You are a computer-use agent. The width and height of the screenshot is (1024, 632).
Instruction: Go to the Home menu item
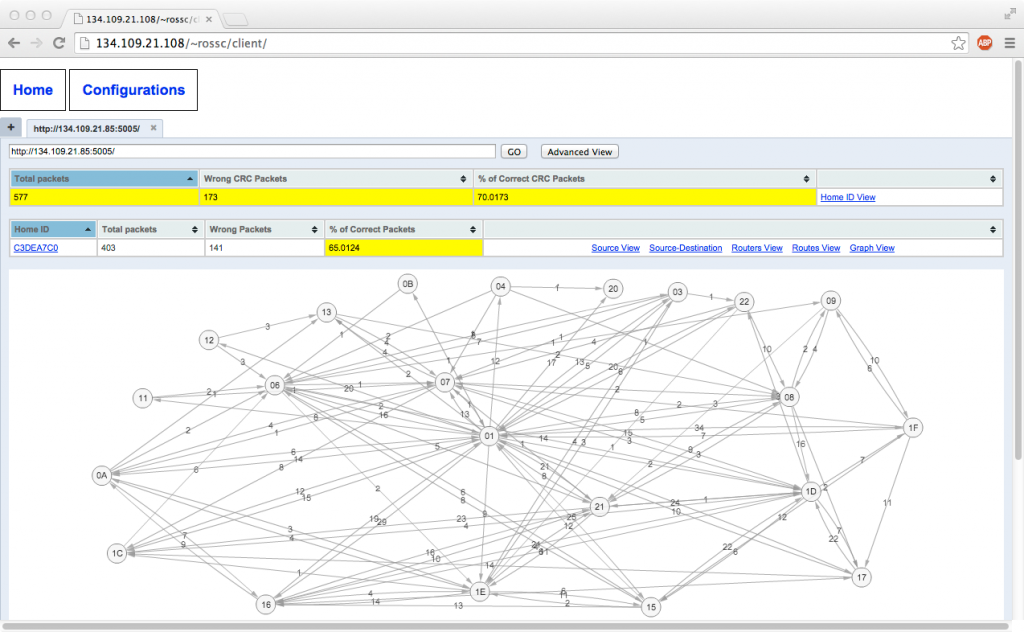(33, 90)
